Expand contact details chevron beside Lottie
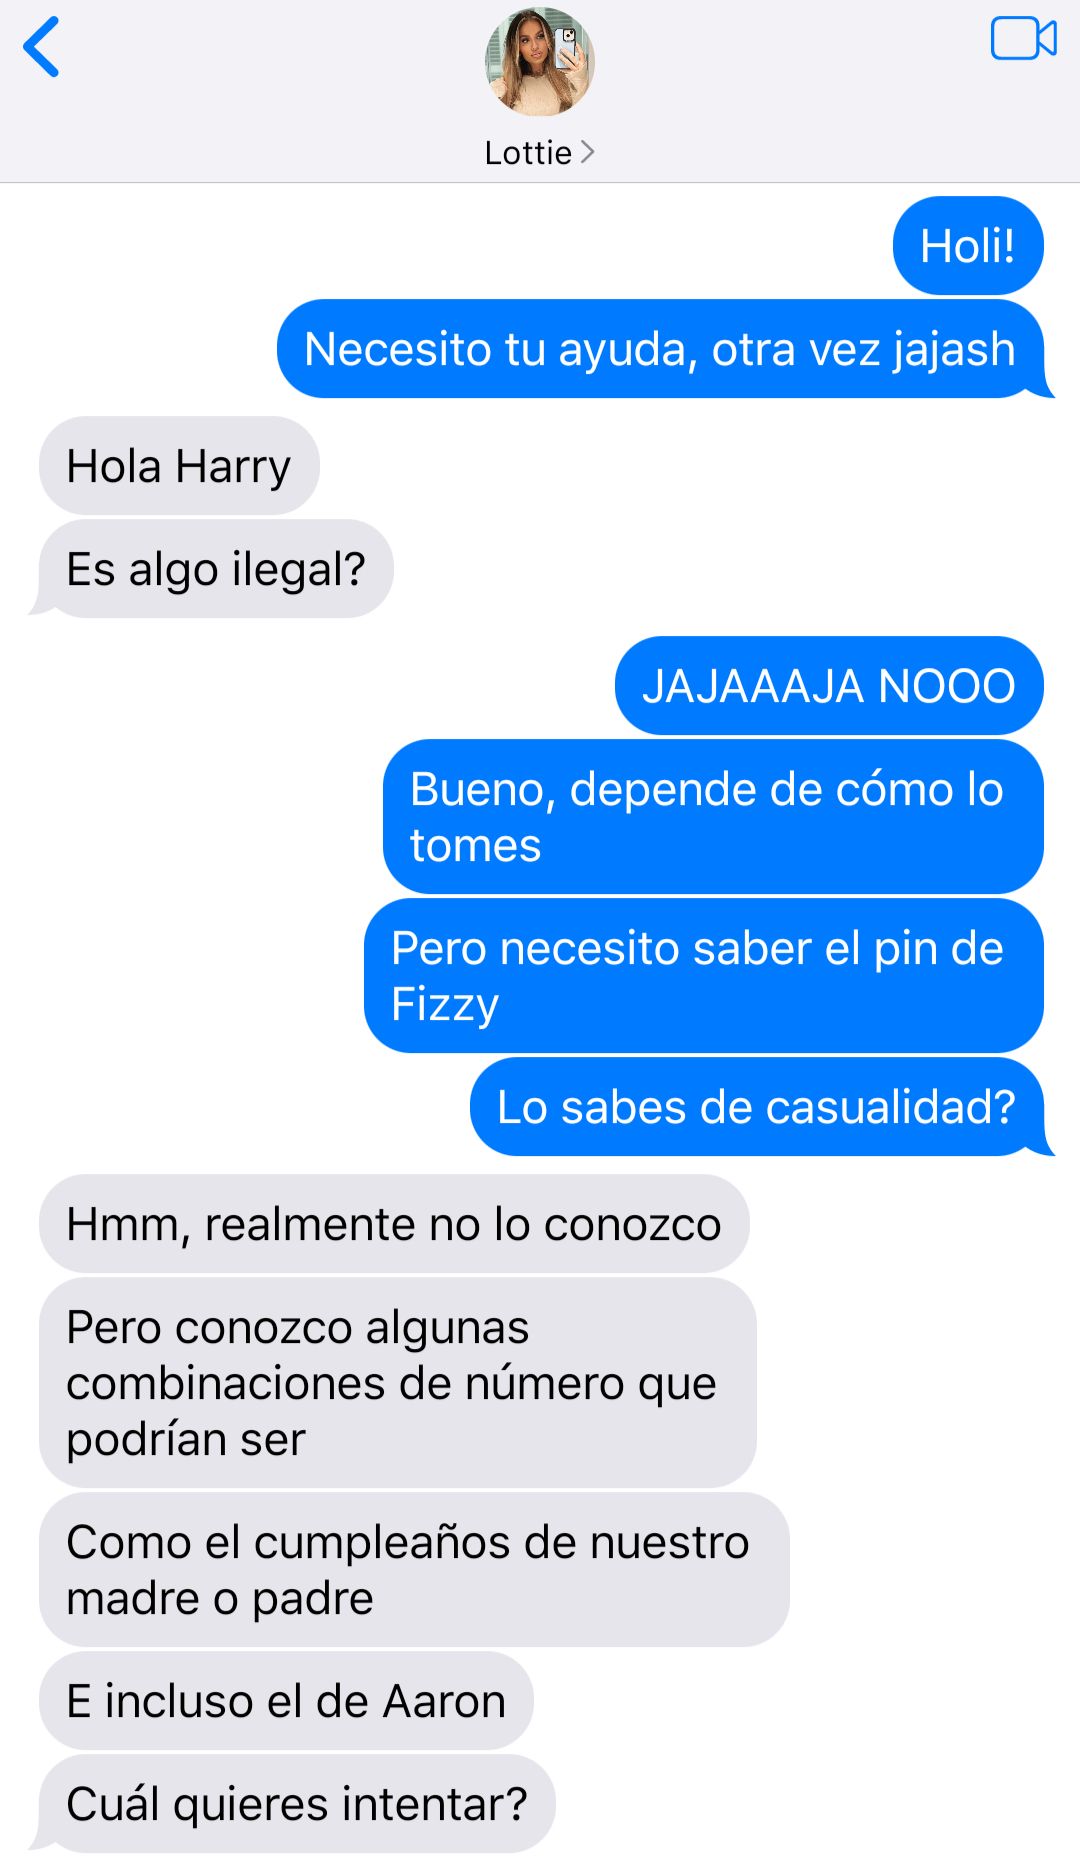Screen dimensions: 1080x1866 click(x=588, y=152)
